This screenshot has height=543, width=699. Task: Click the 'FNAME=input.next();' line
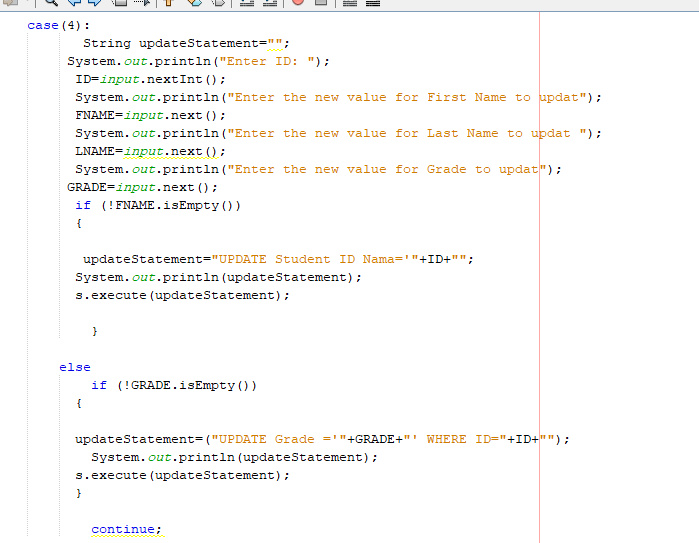pos(151,115)
